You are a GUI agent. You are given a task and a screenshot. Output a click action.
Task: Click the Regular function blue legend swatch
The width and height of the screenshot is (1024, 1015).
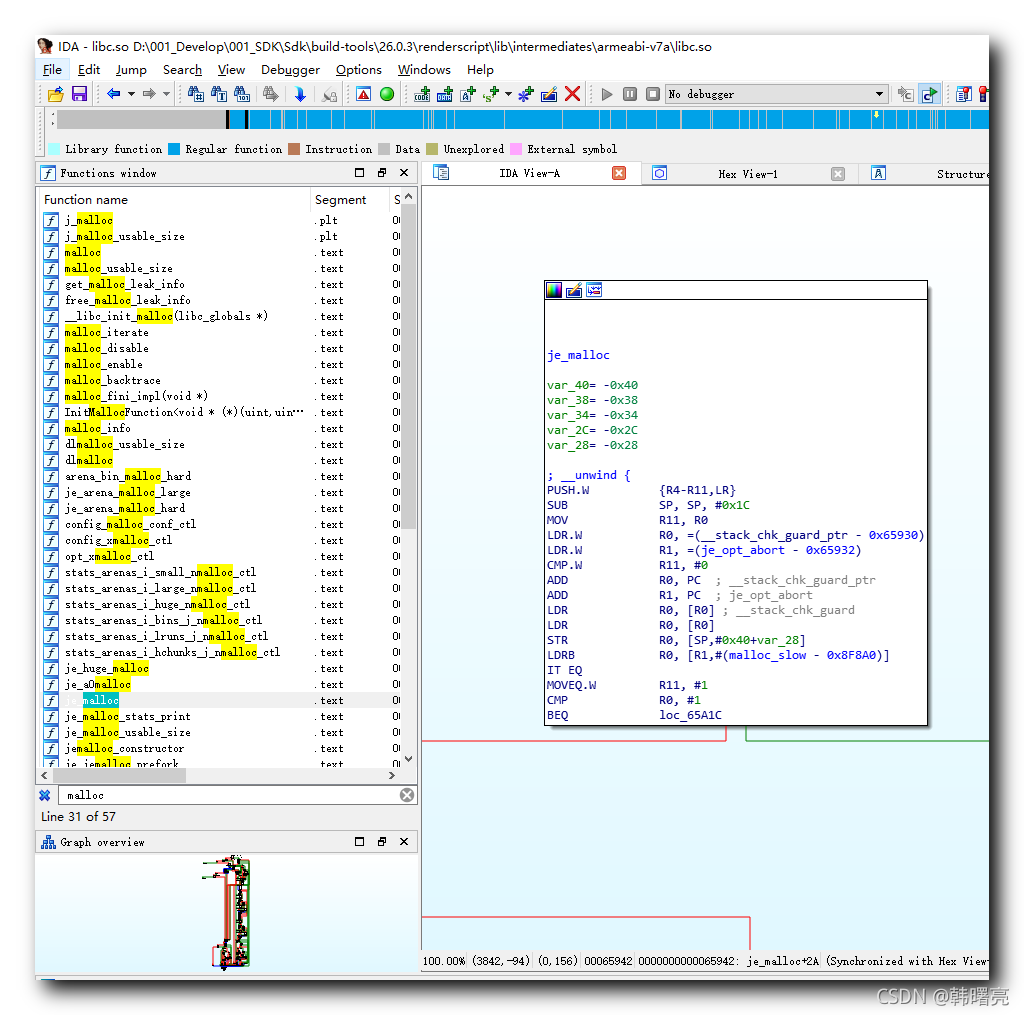[x=174, y=149]
